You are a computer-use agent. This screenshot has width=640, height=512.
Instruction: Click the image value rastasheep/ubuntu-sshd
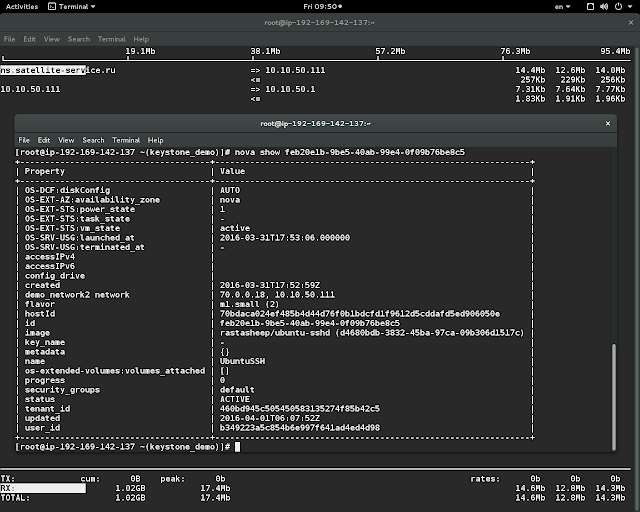275,333
